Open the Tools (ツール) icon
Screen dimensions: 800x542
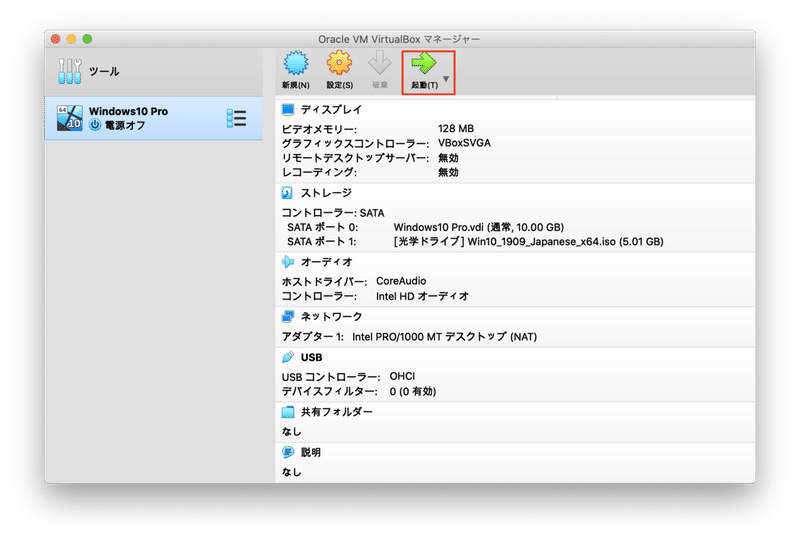[70, 71]
